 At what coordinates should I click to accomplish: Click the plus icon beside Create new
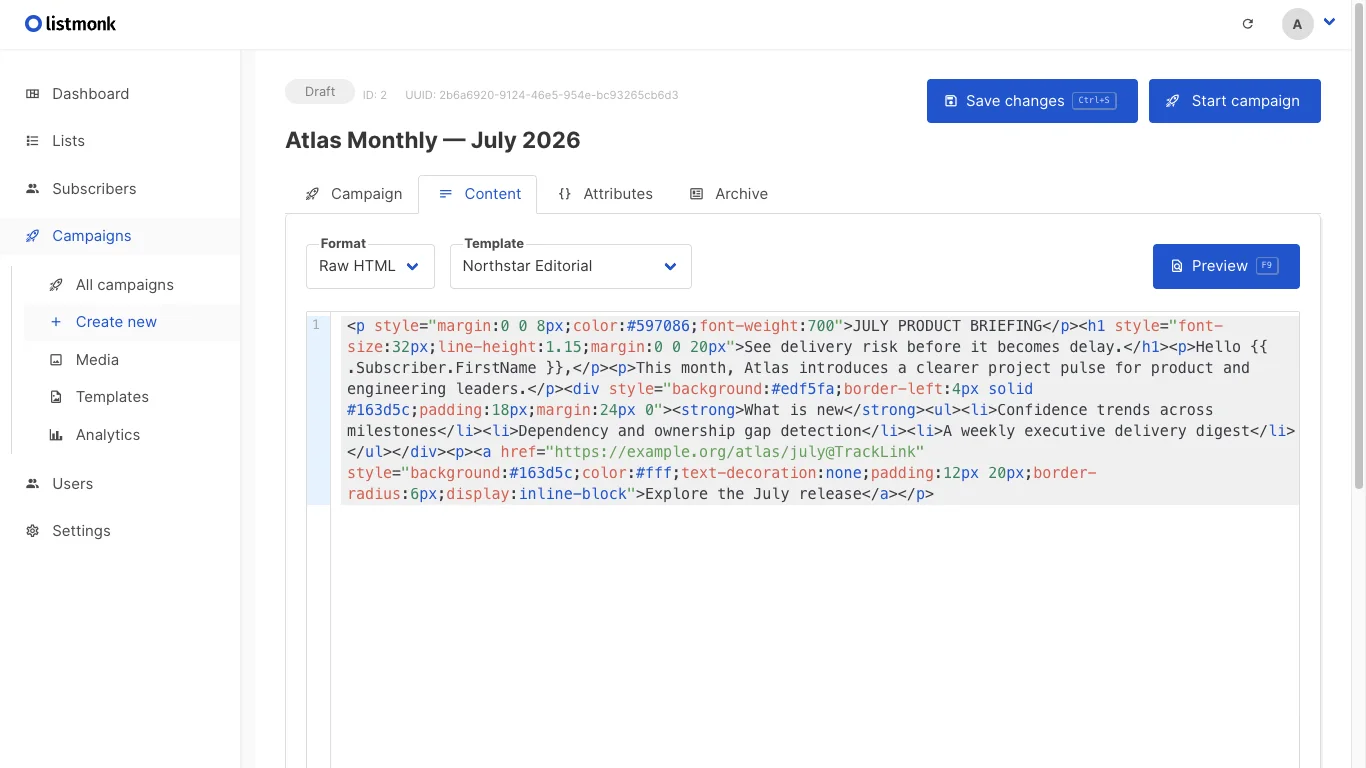click(x=56, y=322)
